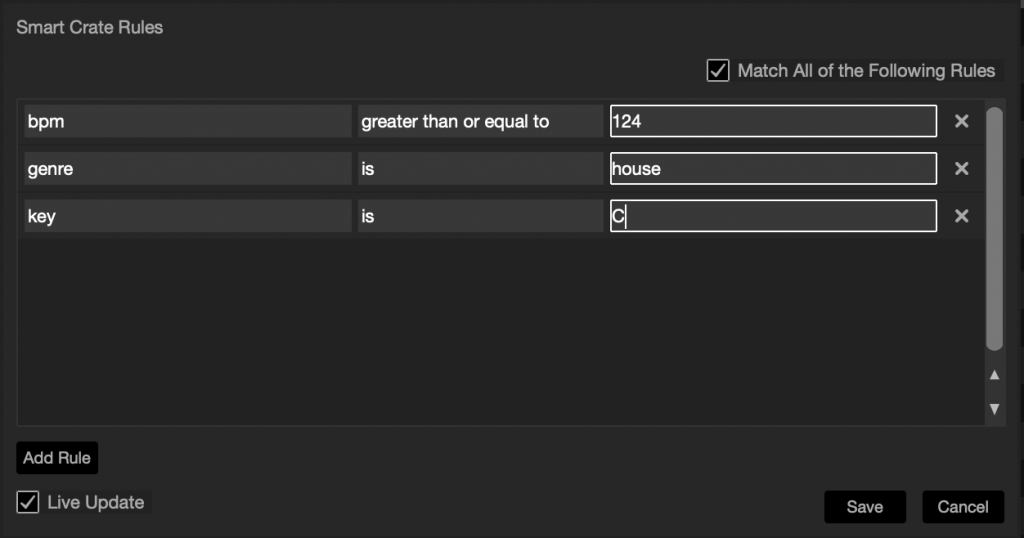
Task: Change the 'greater than or equal to' operator
Action: coord(480,121)
